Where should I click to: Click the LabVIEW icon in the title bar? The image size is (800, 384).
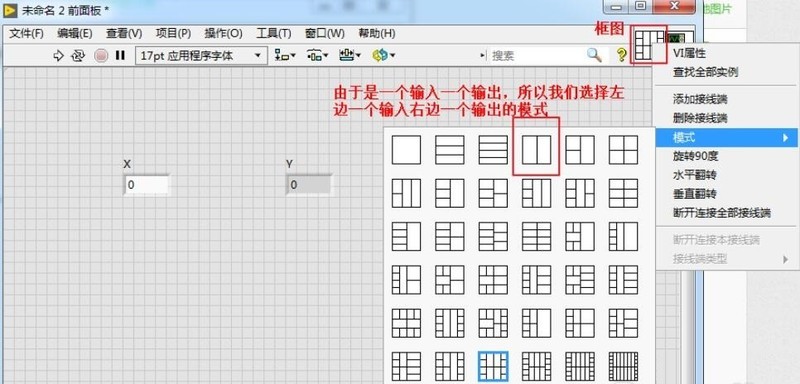pyautogui.click(x=10, y=10)
